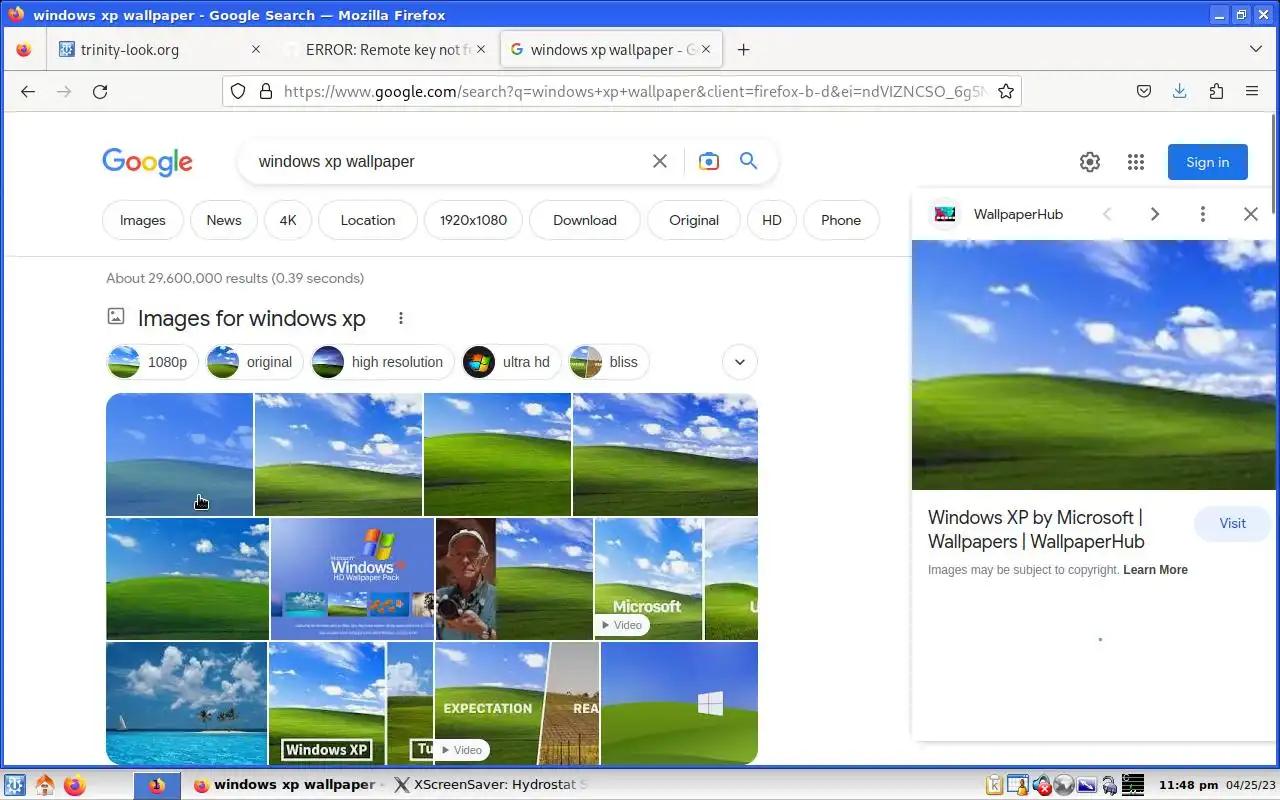
Task: Open the EXPECTATION video thumbnail
Action: pos(517,704)
